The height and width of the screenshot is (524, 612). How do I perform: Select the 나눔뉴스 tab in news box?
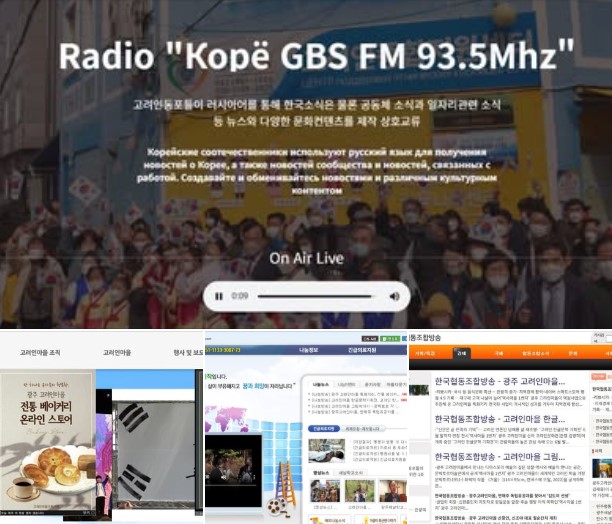point(321,385)
